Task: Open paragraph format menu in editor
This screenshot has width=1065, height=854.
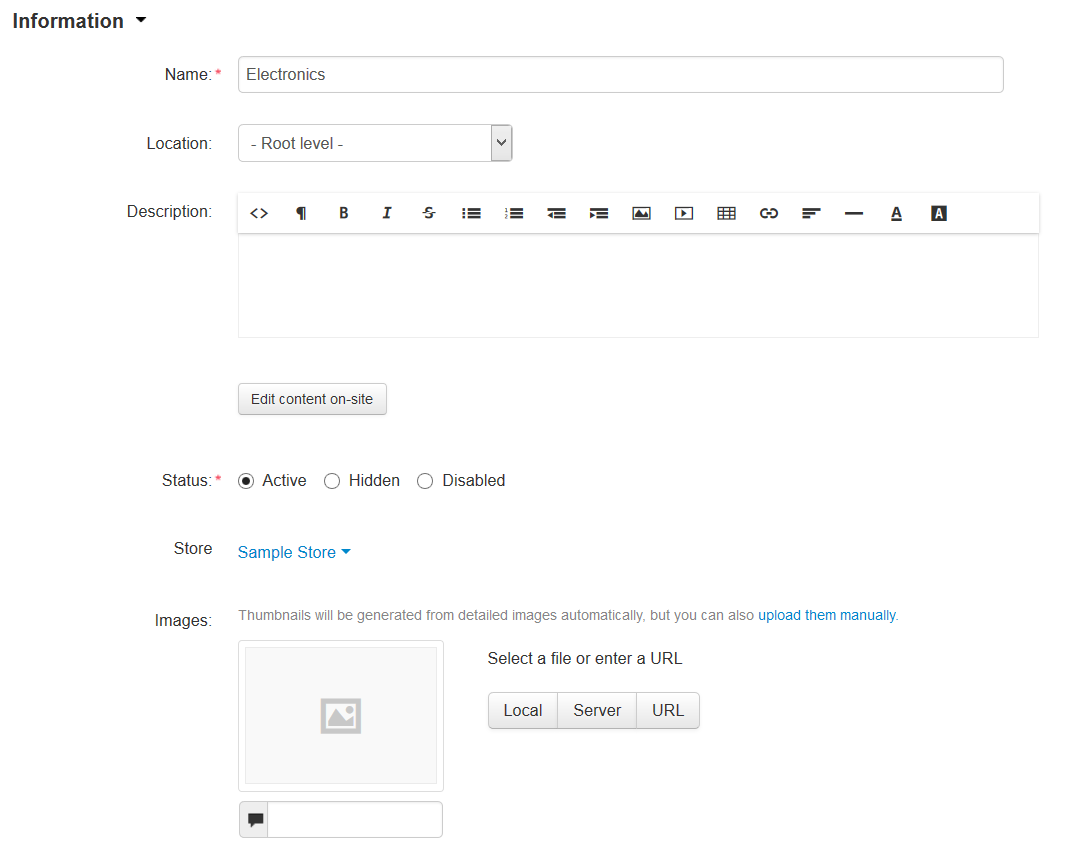Action: [x=301, y=213]
